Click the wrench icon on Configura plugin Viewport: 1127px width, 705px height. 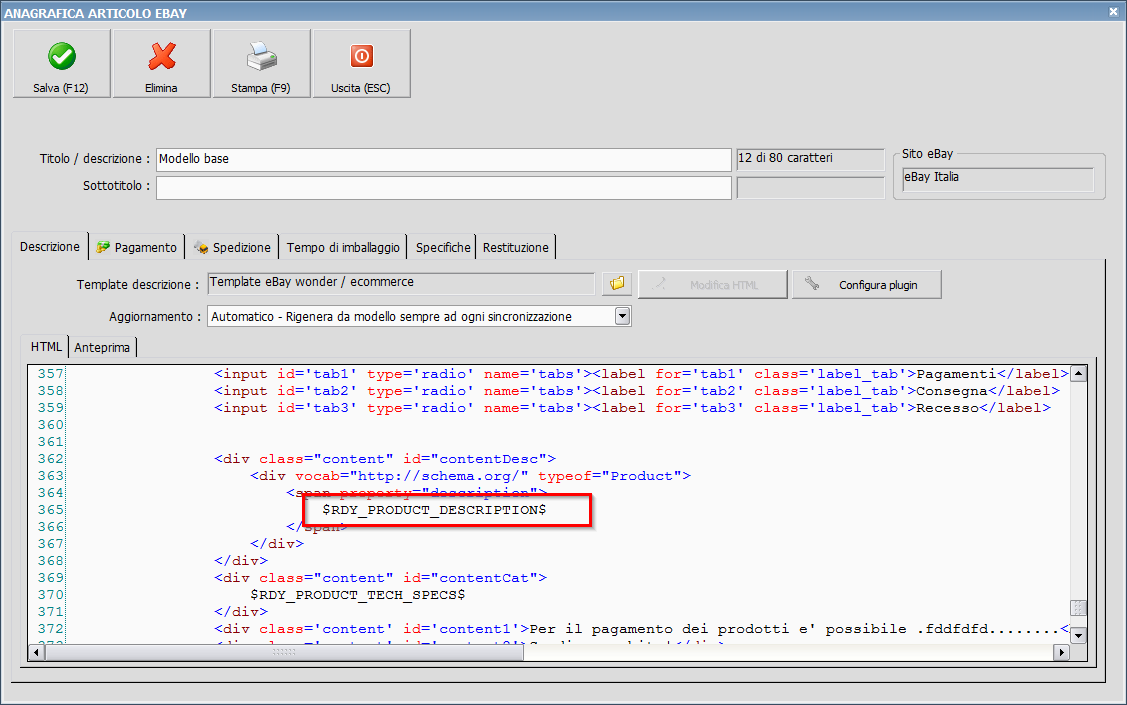click(814, 285)
